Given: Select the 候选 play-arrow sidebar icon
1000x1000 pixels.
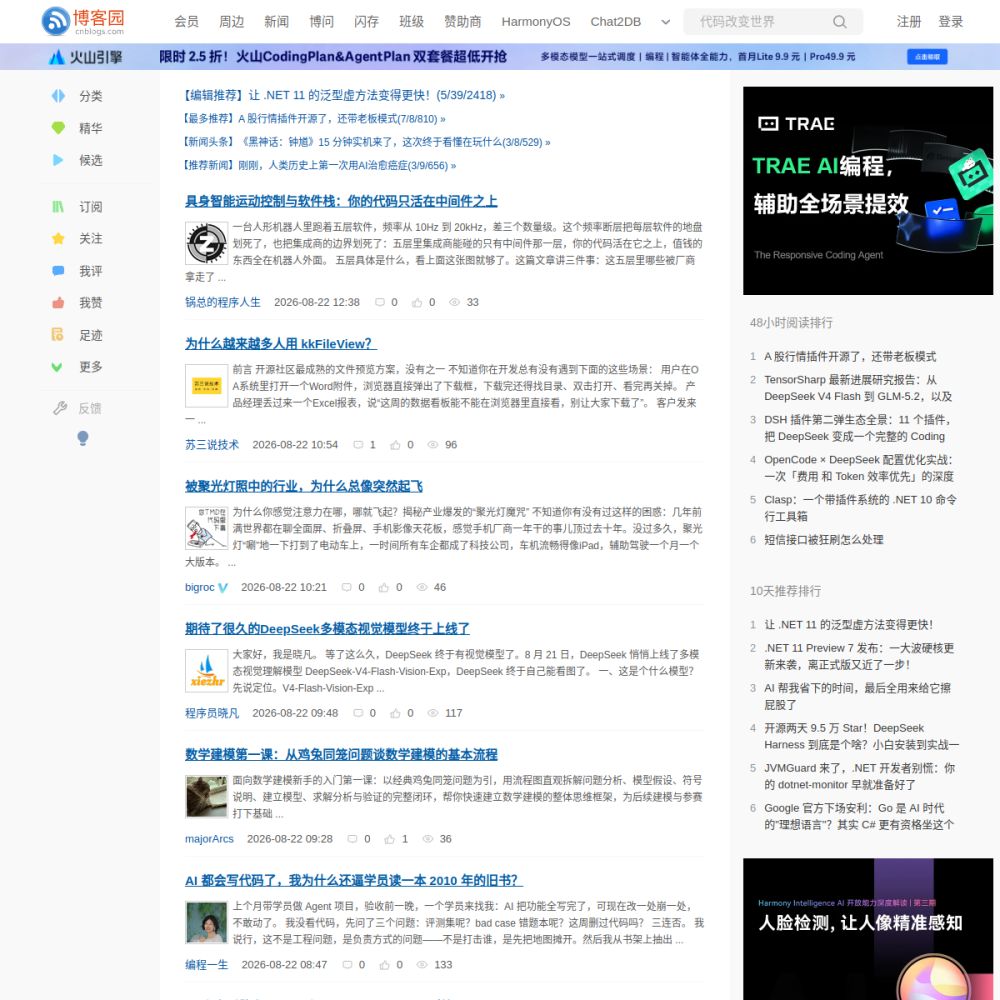Looking at the screenshot, I should pyautogui.click(x=58, y=160).
